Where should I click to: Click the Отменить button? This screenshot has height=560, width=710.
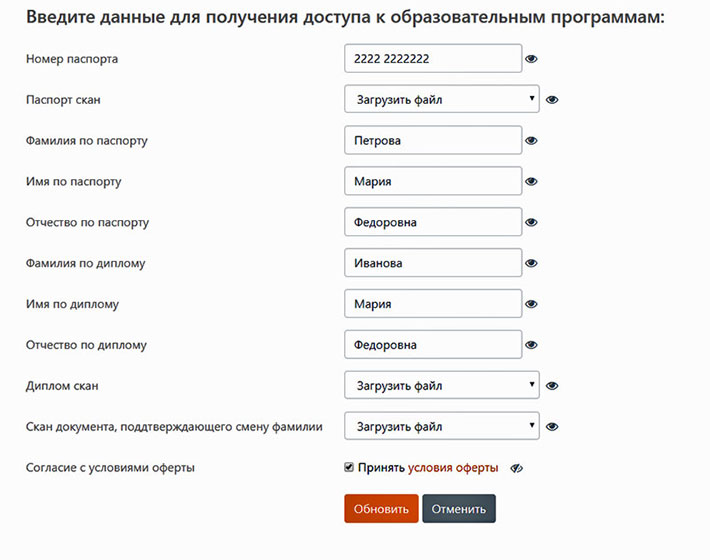[x=459, y=508]
